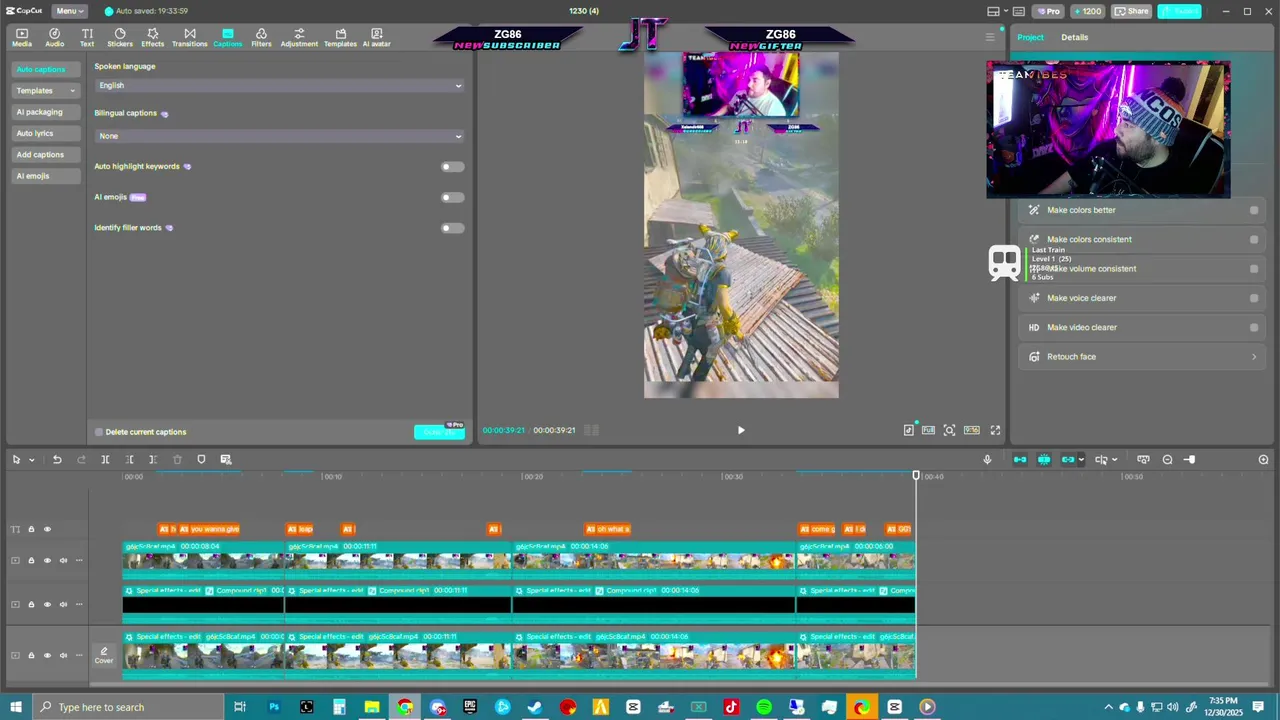Enable Make video clearer checkbox
Screen dimensions: 1280x720
pyautogui.click(x=1254, y=327)
